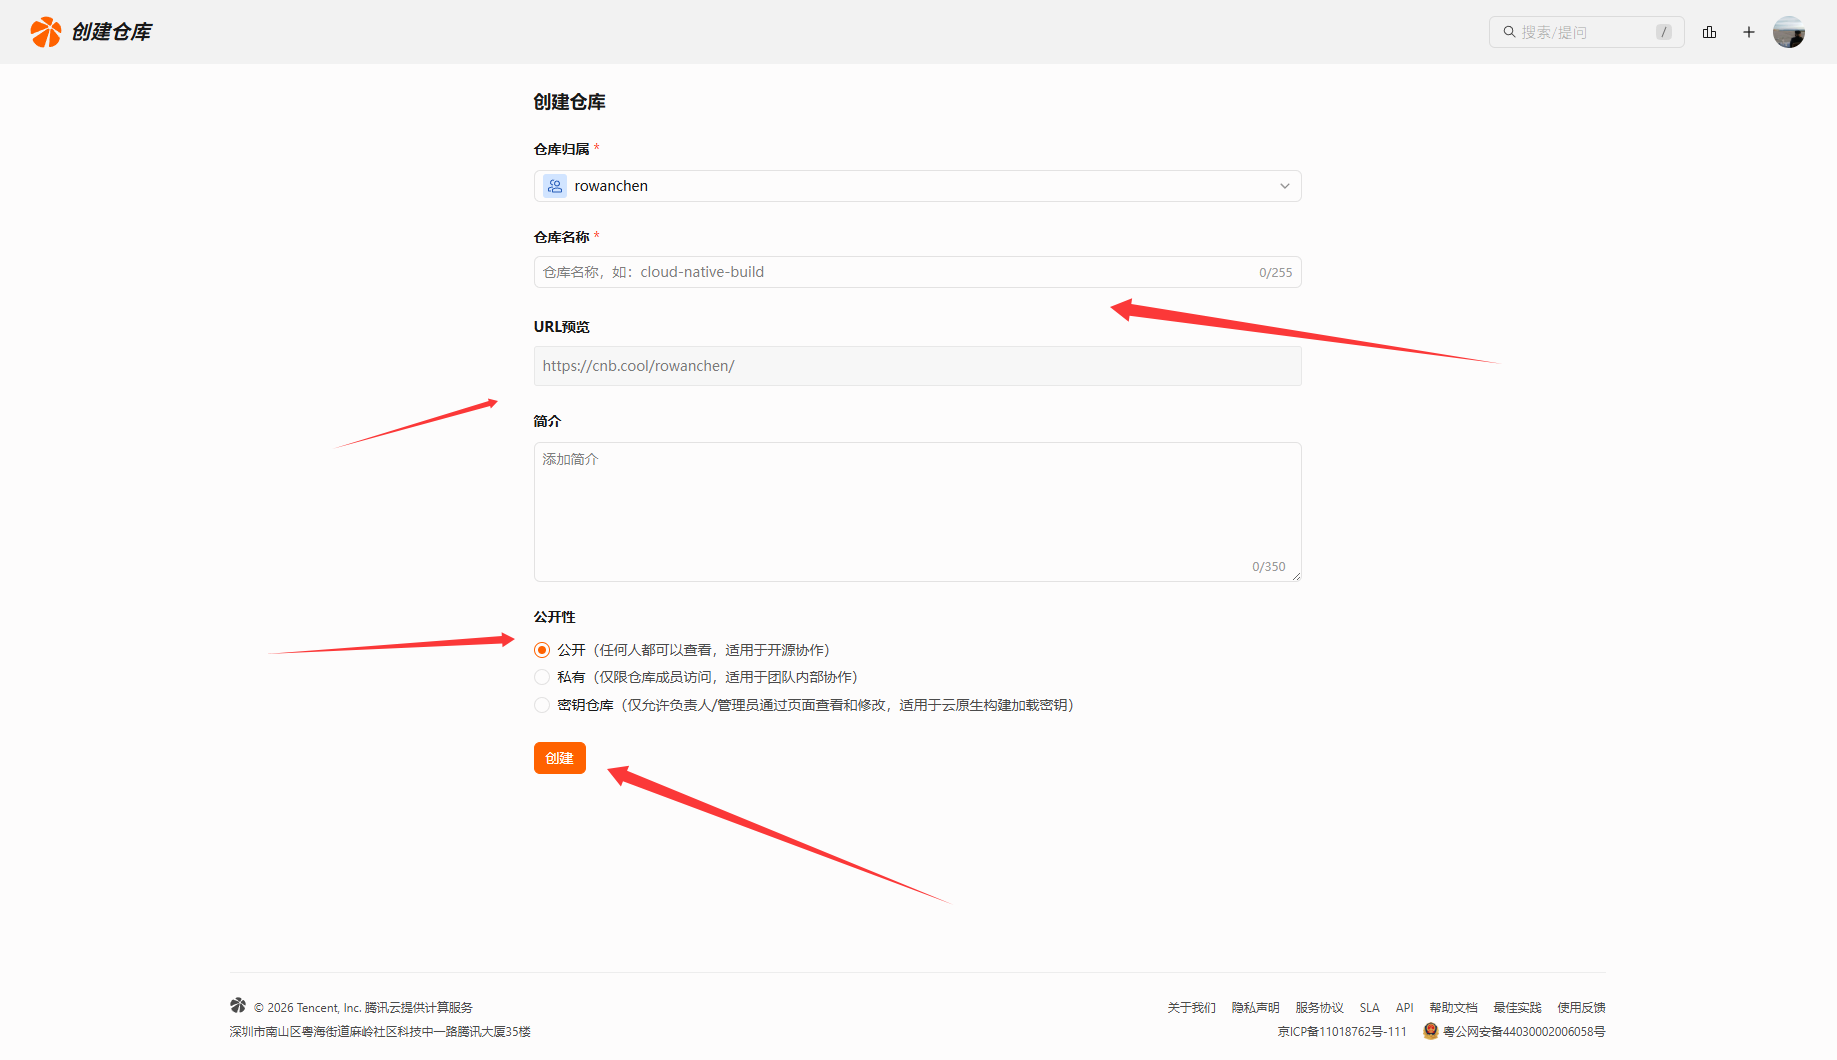
Task: Focus the 搜索/提问 search box
Action: pos(1585,32)
